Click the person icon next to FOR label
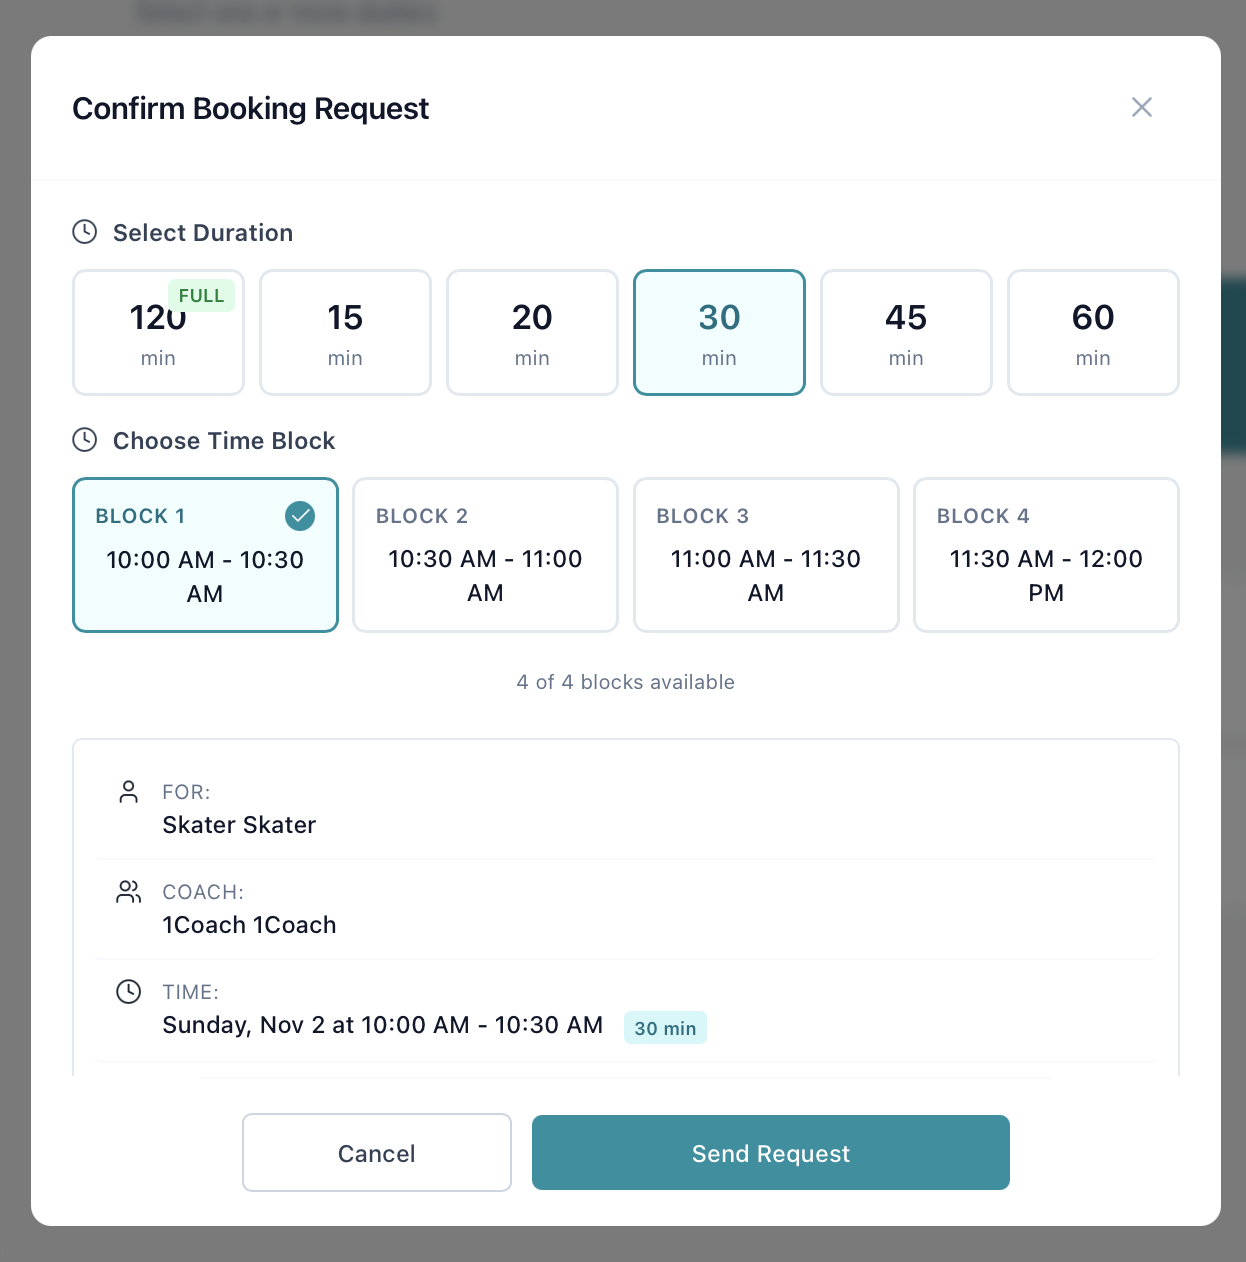 [128, 791]
